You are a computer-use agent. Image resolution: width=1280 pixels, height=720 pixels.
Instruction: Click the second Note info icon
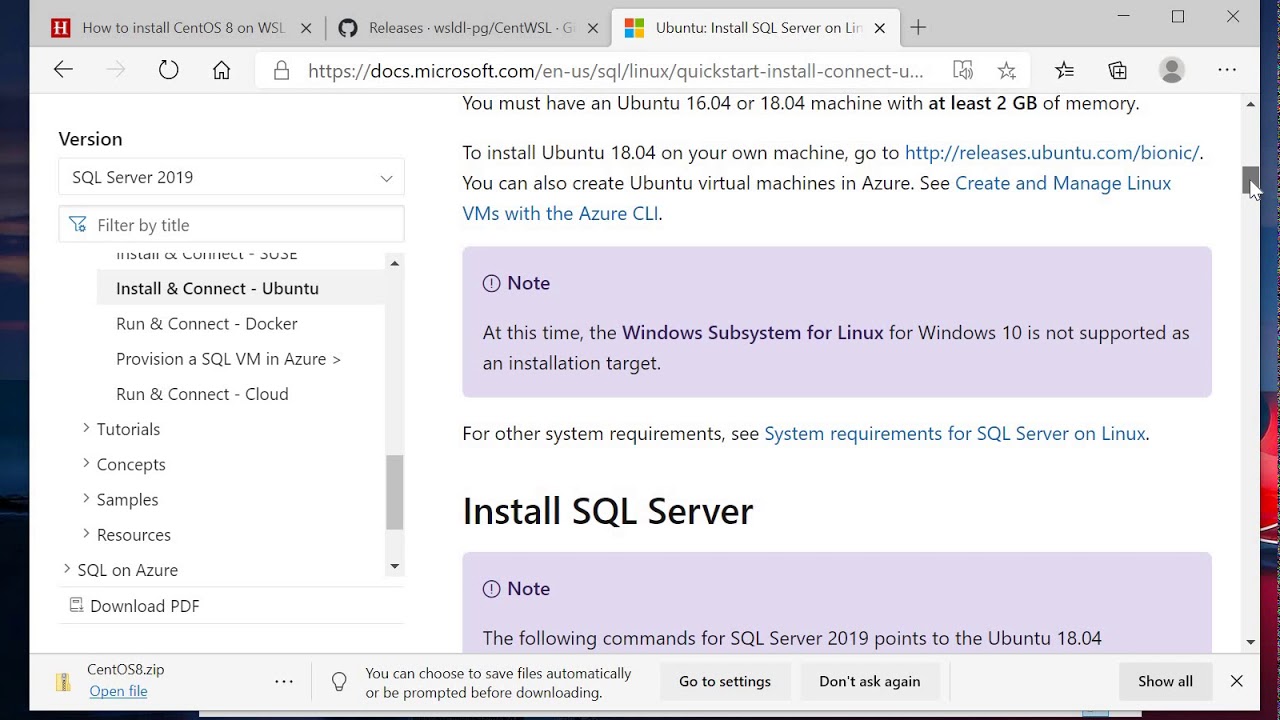pos(491,589)
